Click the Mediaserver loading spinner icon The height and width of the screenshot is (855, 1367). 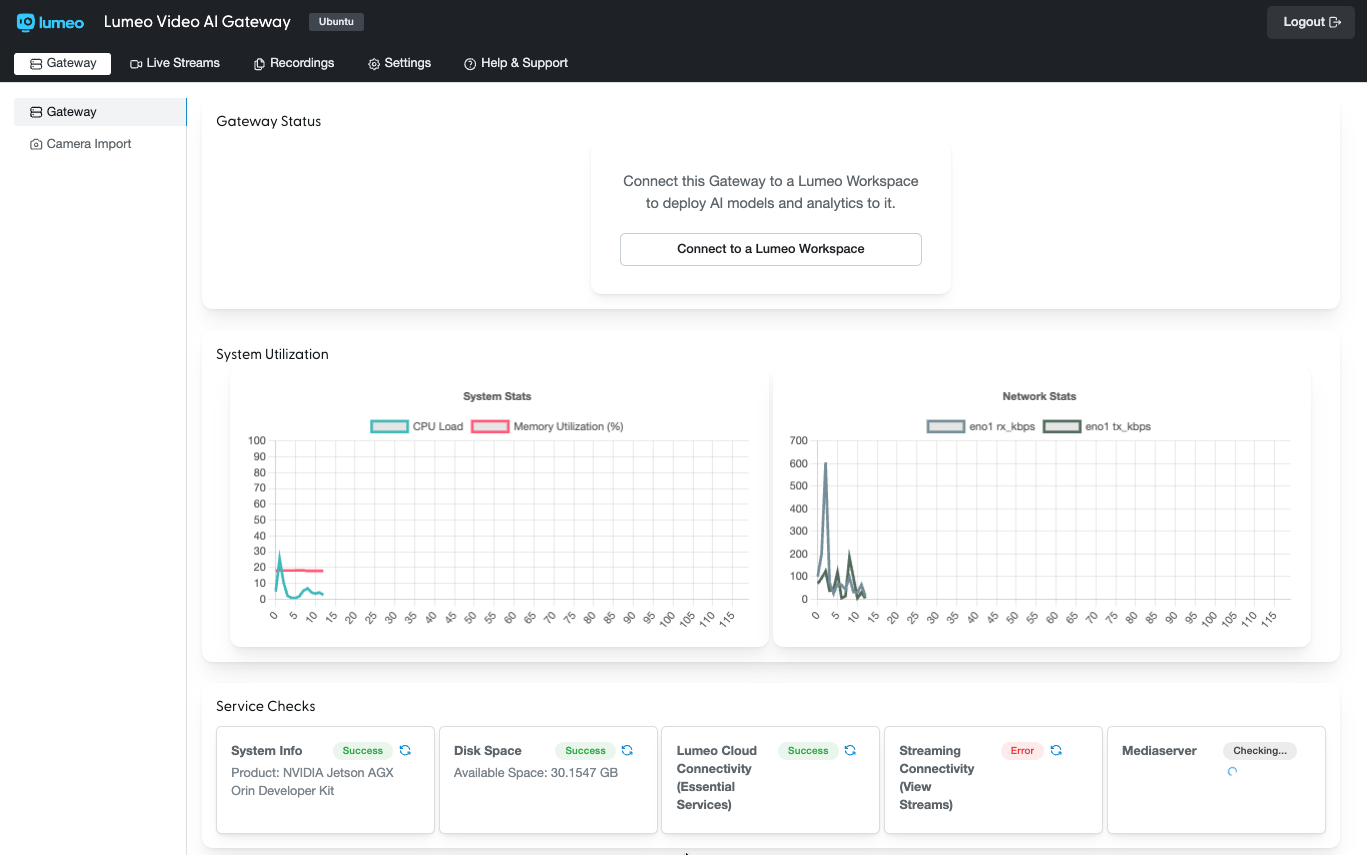pos(1232,771)
